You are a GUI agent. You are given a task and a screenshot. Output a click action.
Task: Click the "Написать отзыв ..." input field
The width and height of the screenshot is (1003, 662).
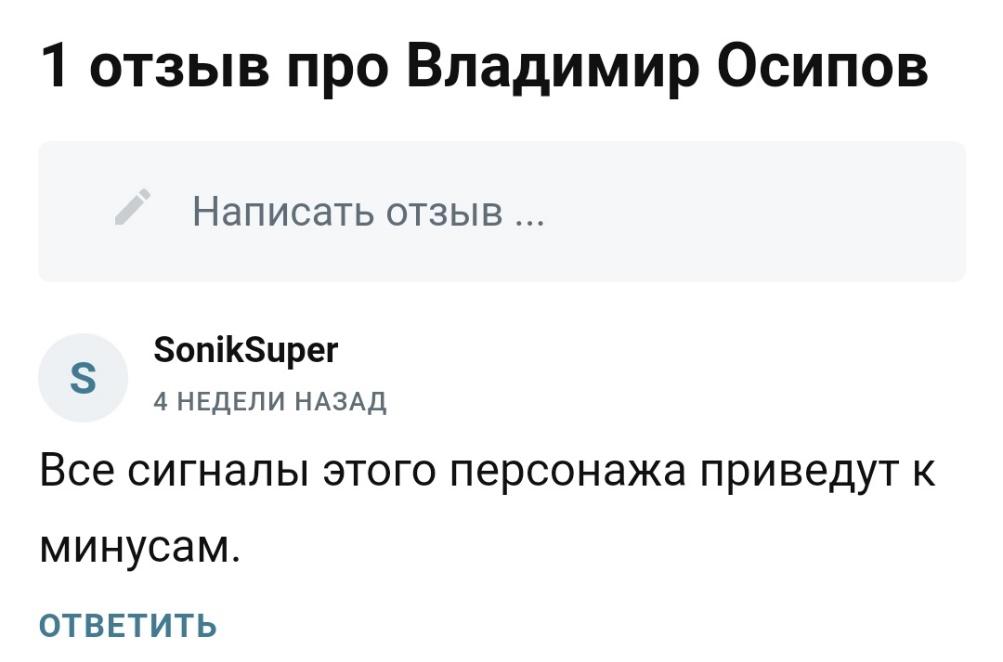point(501,211)
